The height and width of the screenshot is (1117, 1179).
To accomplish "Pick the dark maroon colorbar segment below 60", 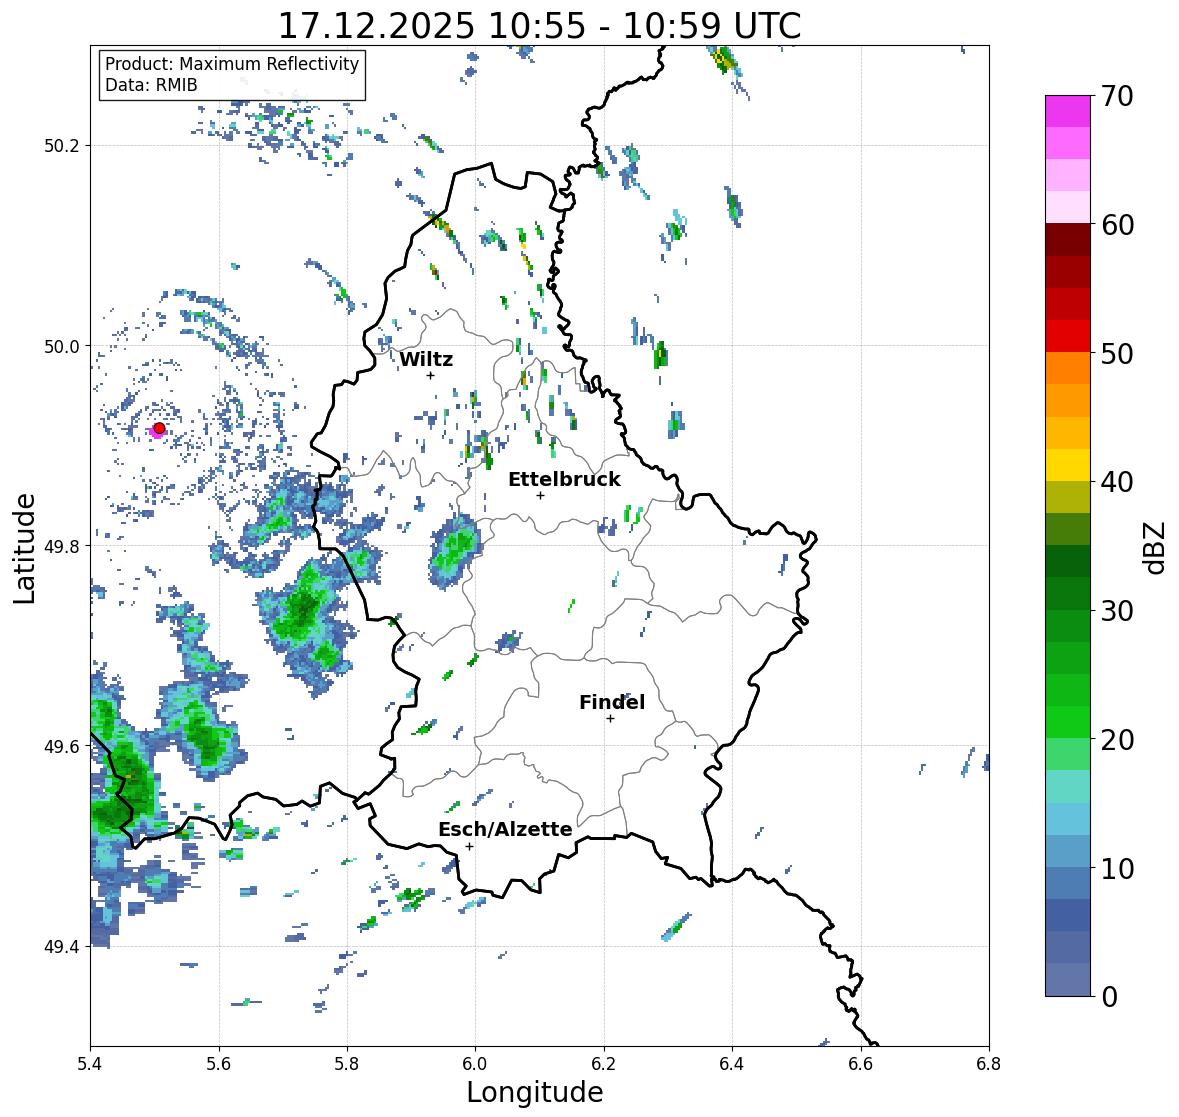I will tap(1068, 239).
